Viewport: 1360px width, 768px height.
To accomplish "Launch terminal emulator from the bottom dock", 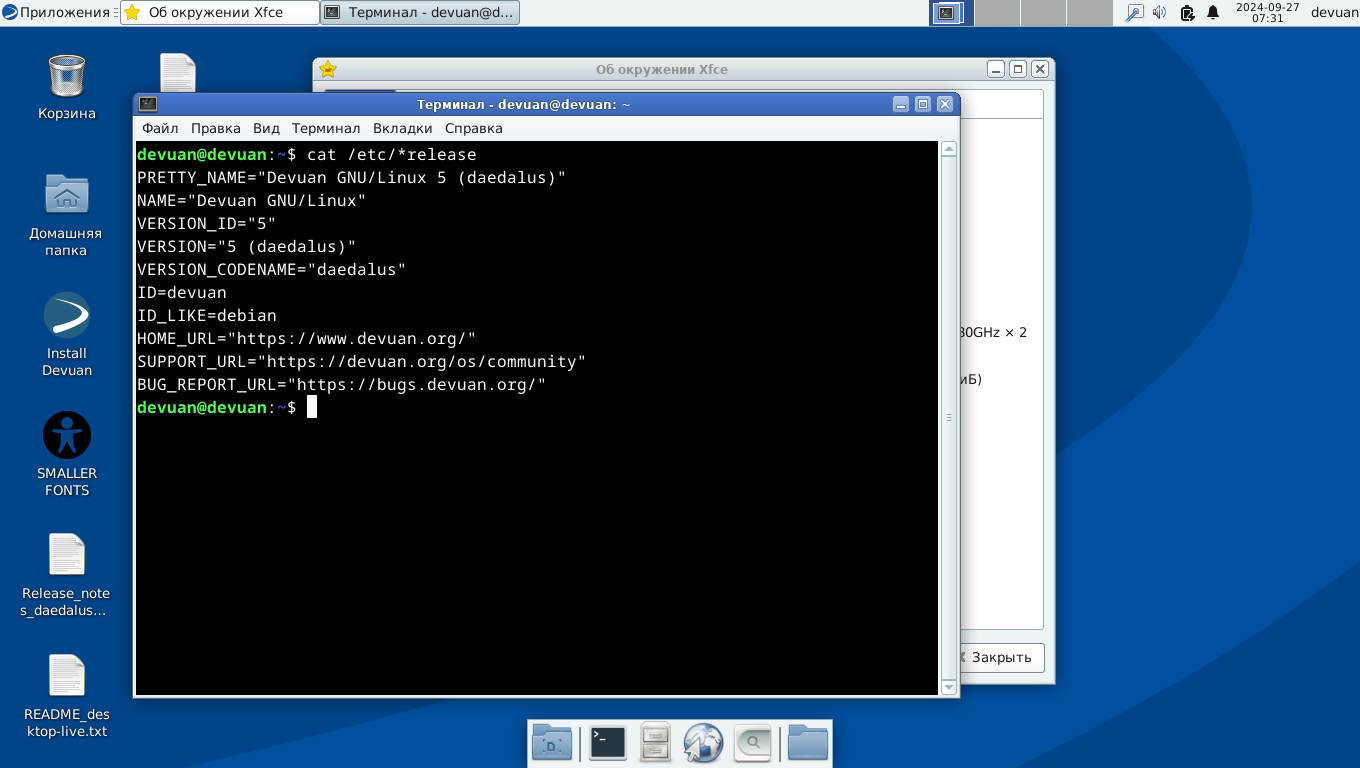I will point(607,743).
